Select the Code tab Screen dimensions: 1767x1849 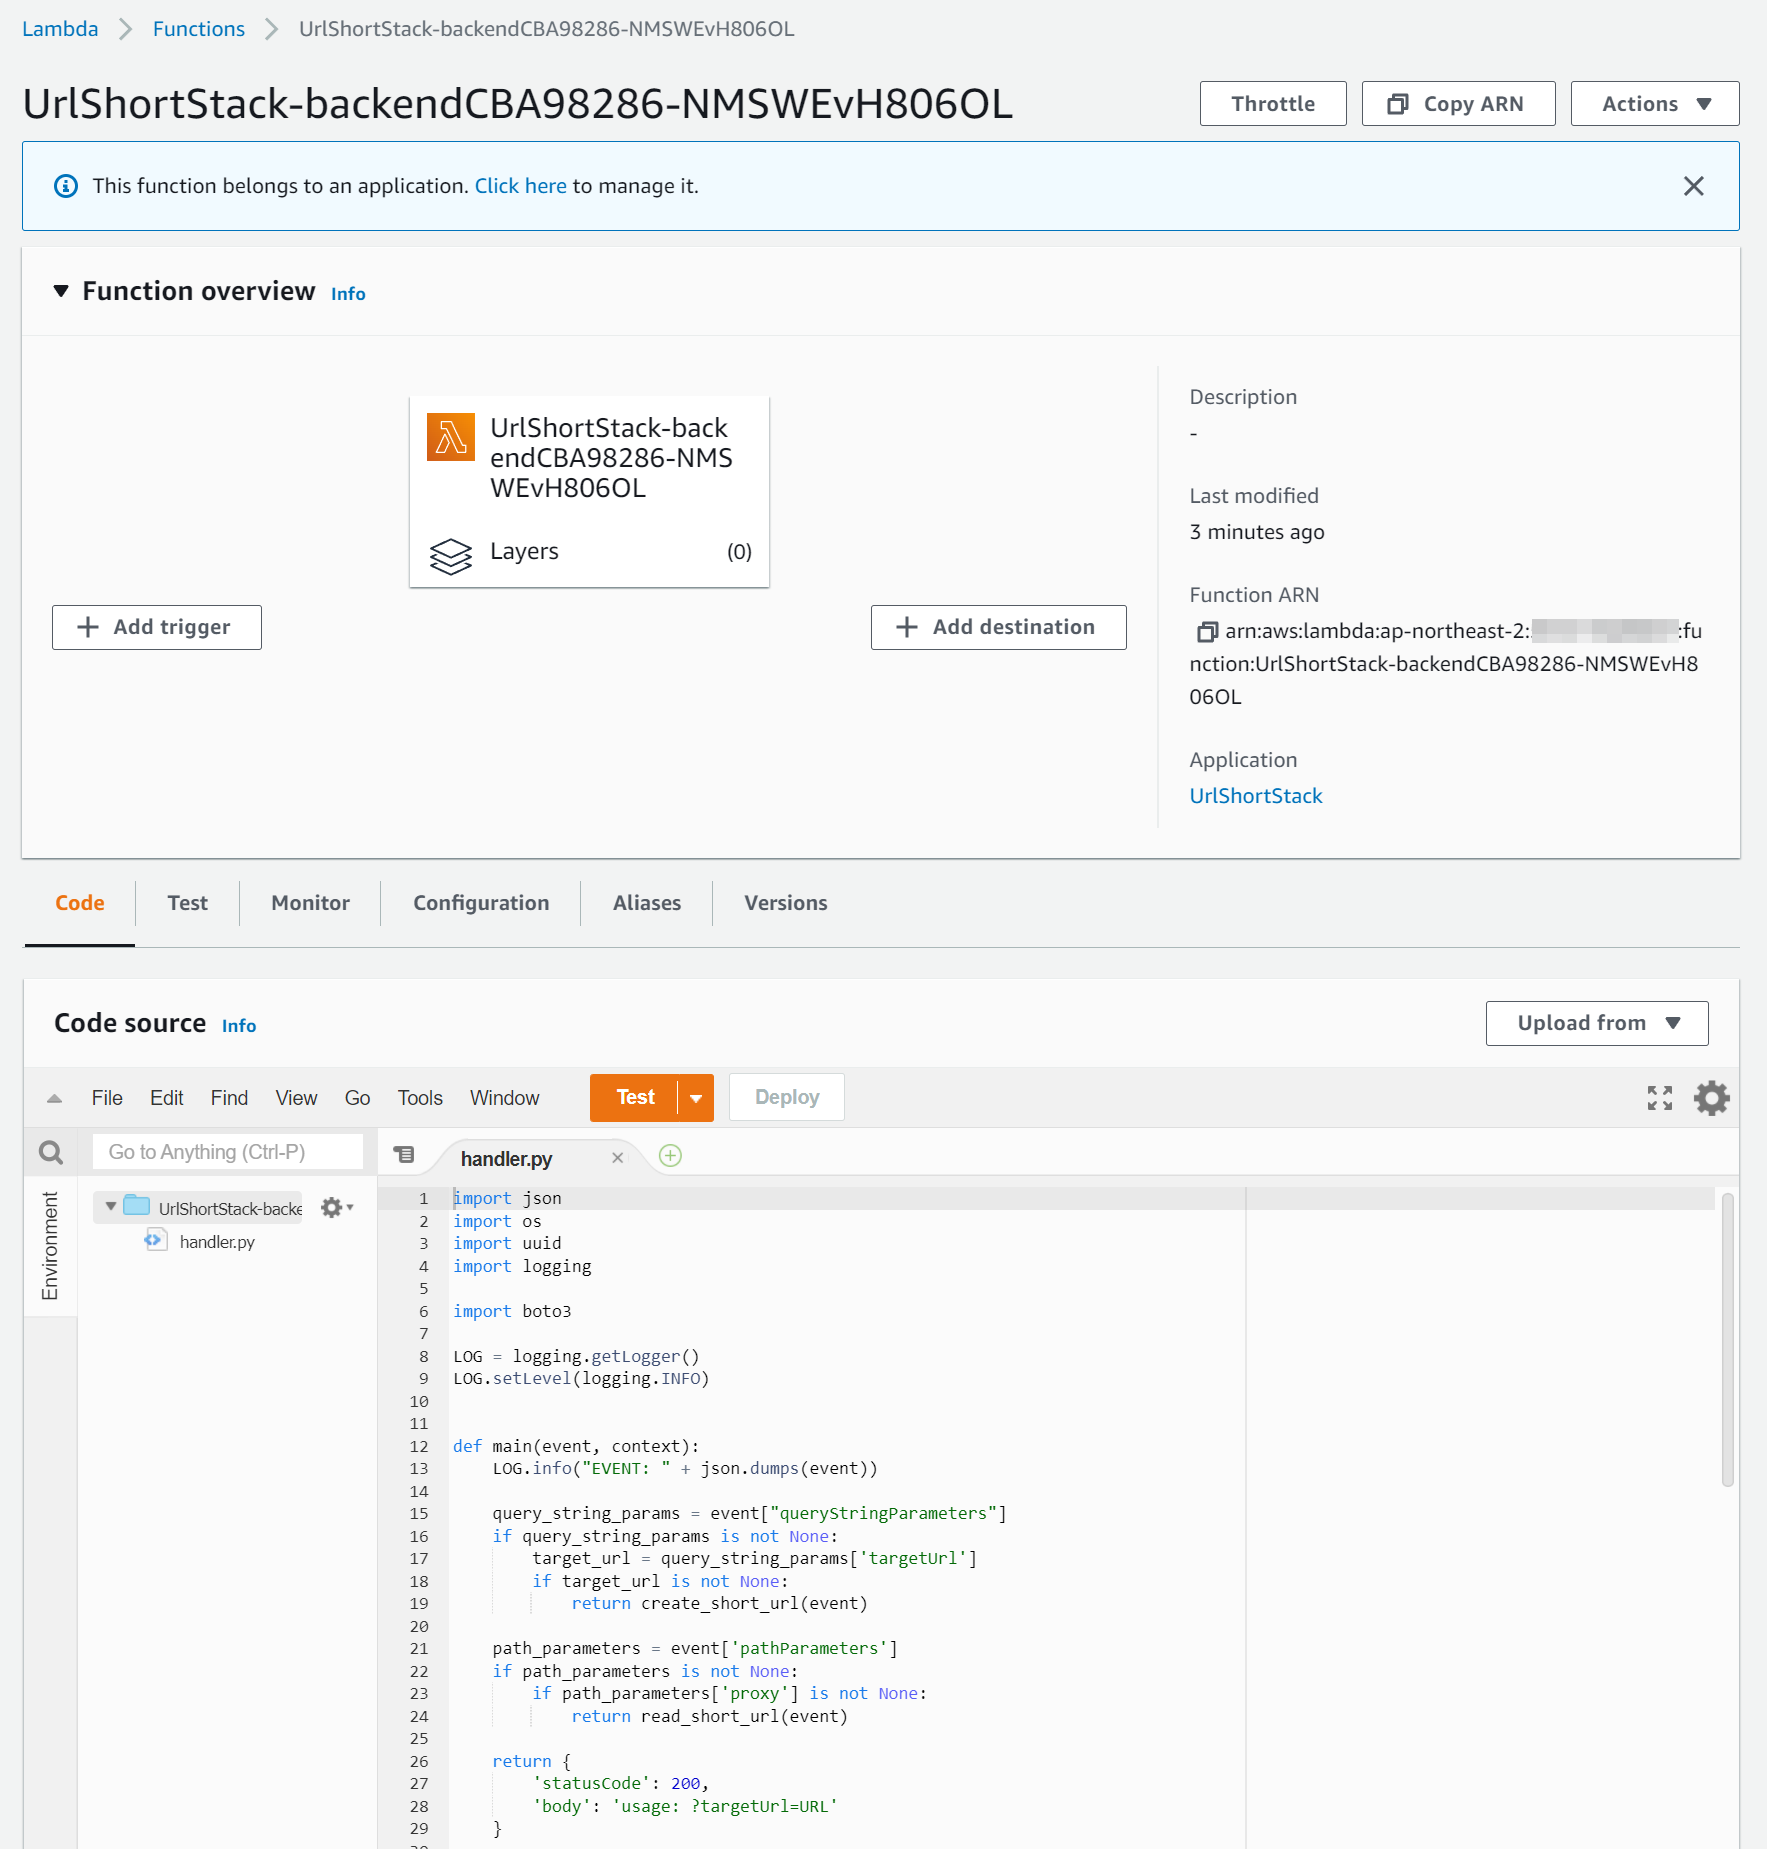(80, 903)
